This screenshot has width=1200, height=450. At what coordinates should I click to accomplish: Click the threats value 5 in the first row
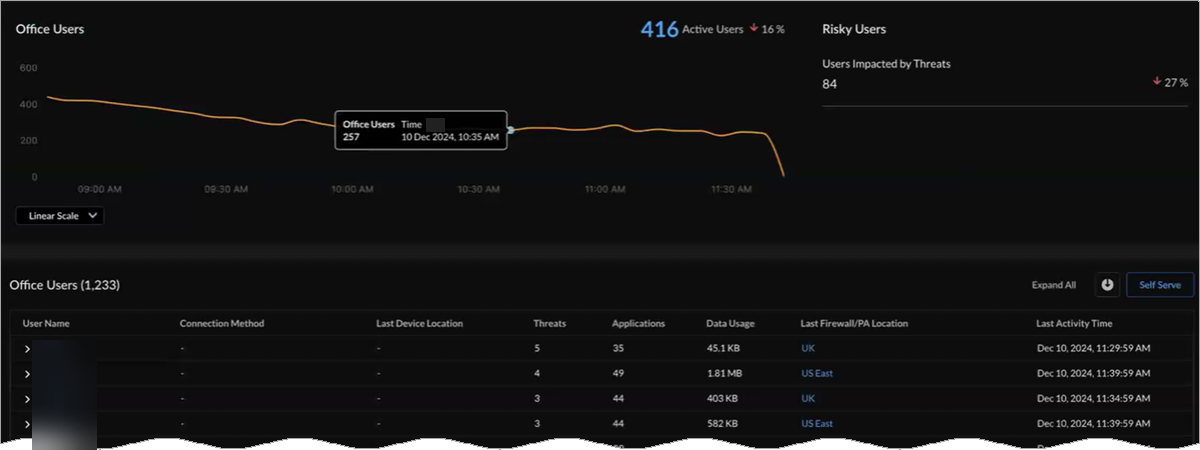coord(537,348)
